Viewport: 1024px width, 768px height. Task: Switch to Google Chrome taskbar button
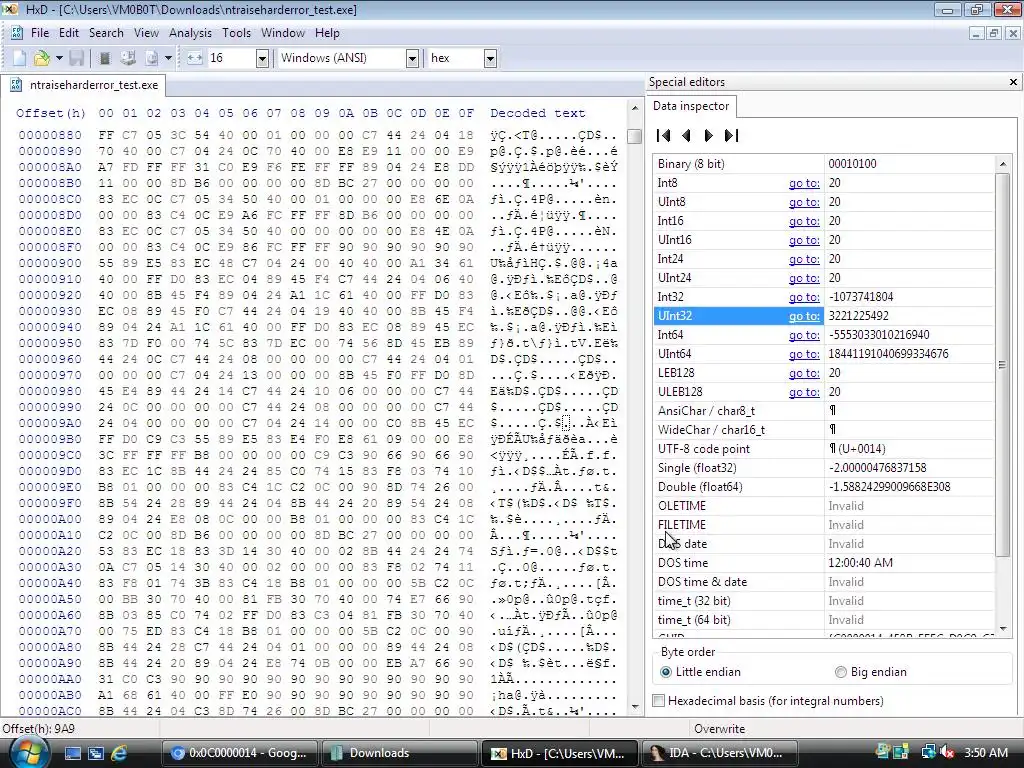[239, 753]
